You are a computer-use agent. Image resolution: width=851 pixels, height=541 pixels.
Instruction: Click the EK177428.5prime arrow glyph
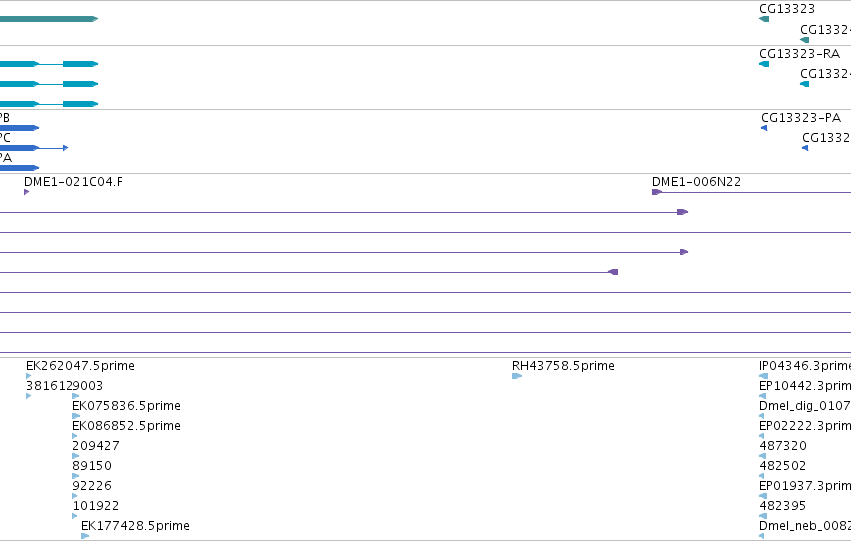coord(85,536)
